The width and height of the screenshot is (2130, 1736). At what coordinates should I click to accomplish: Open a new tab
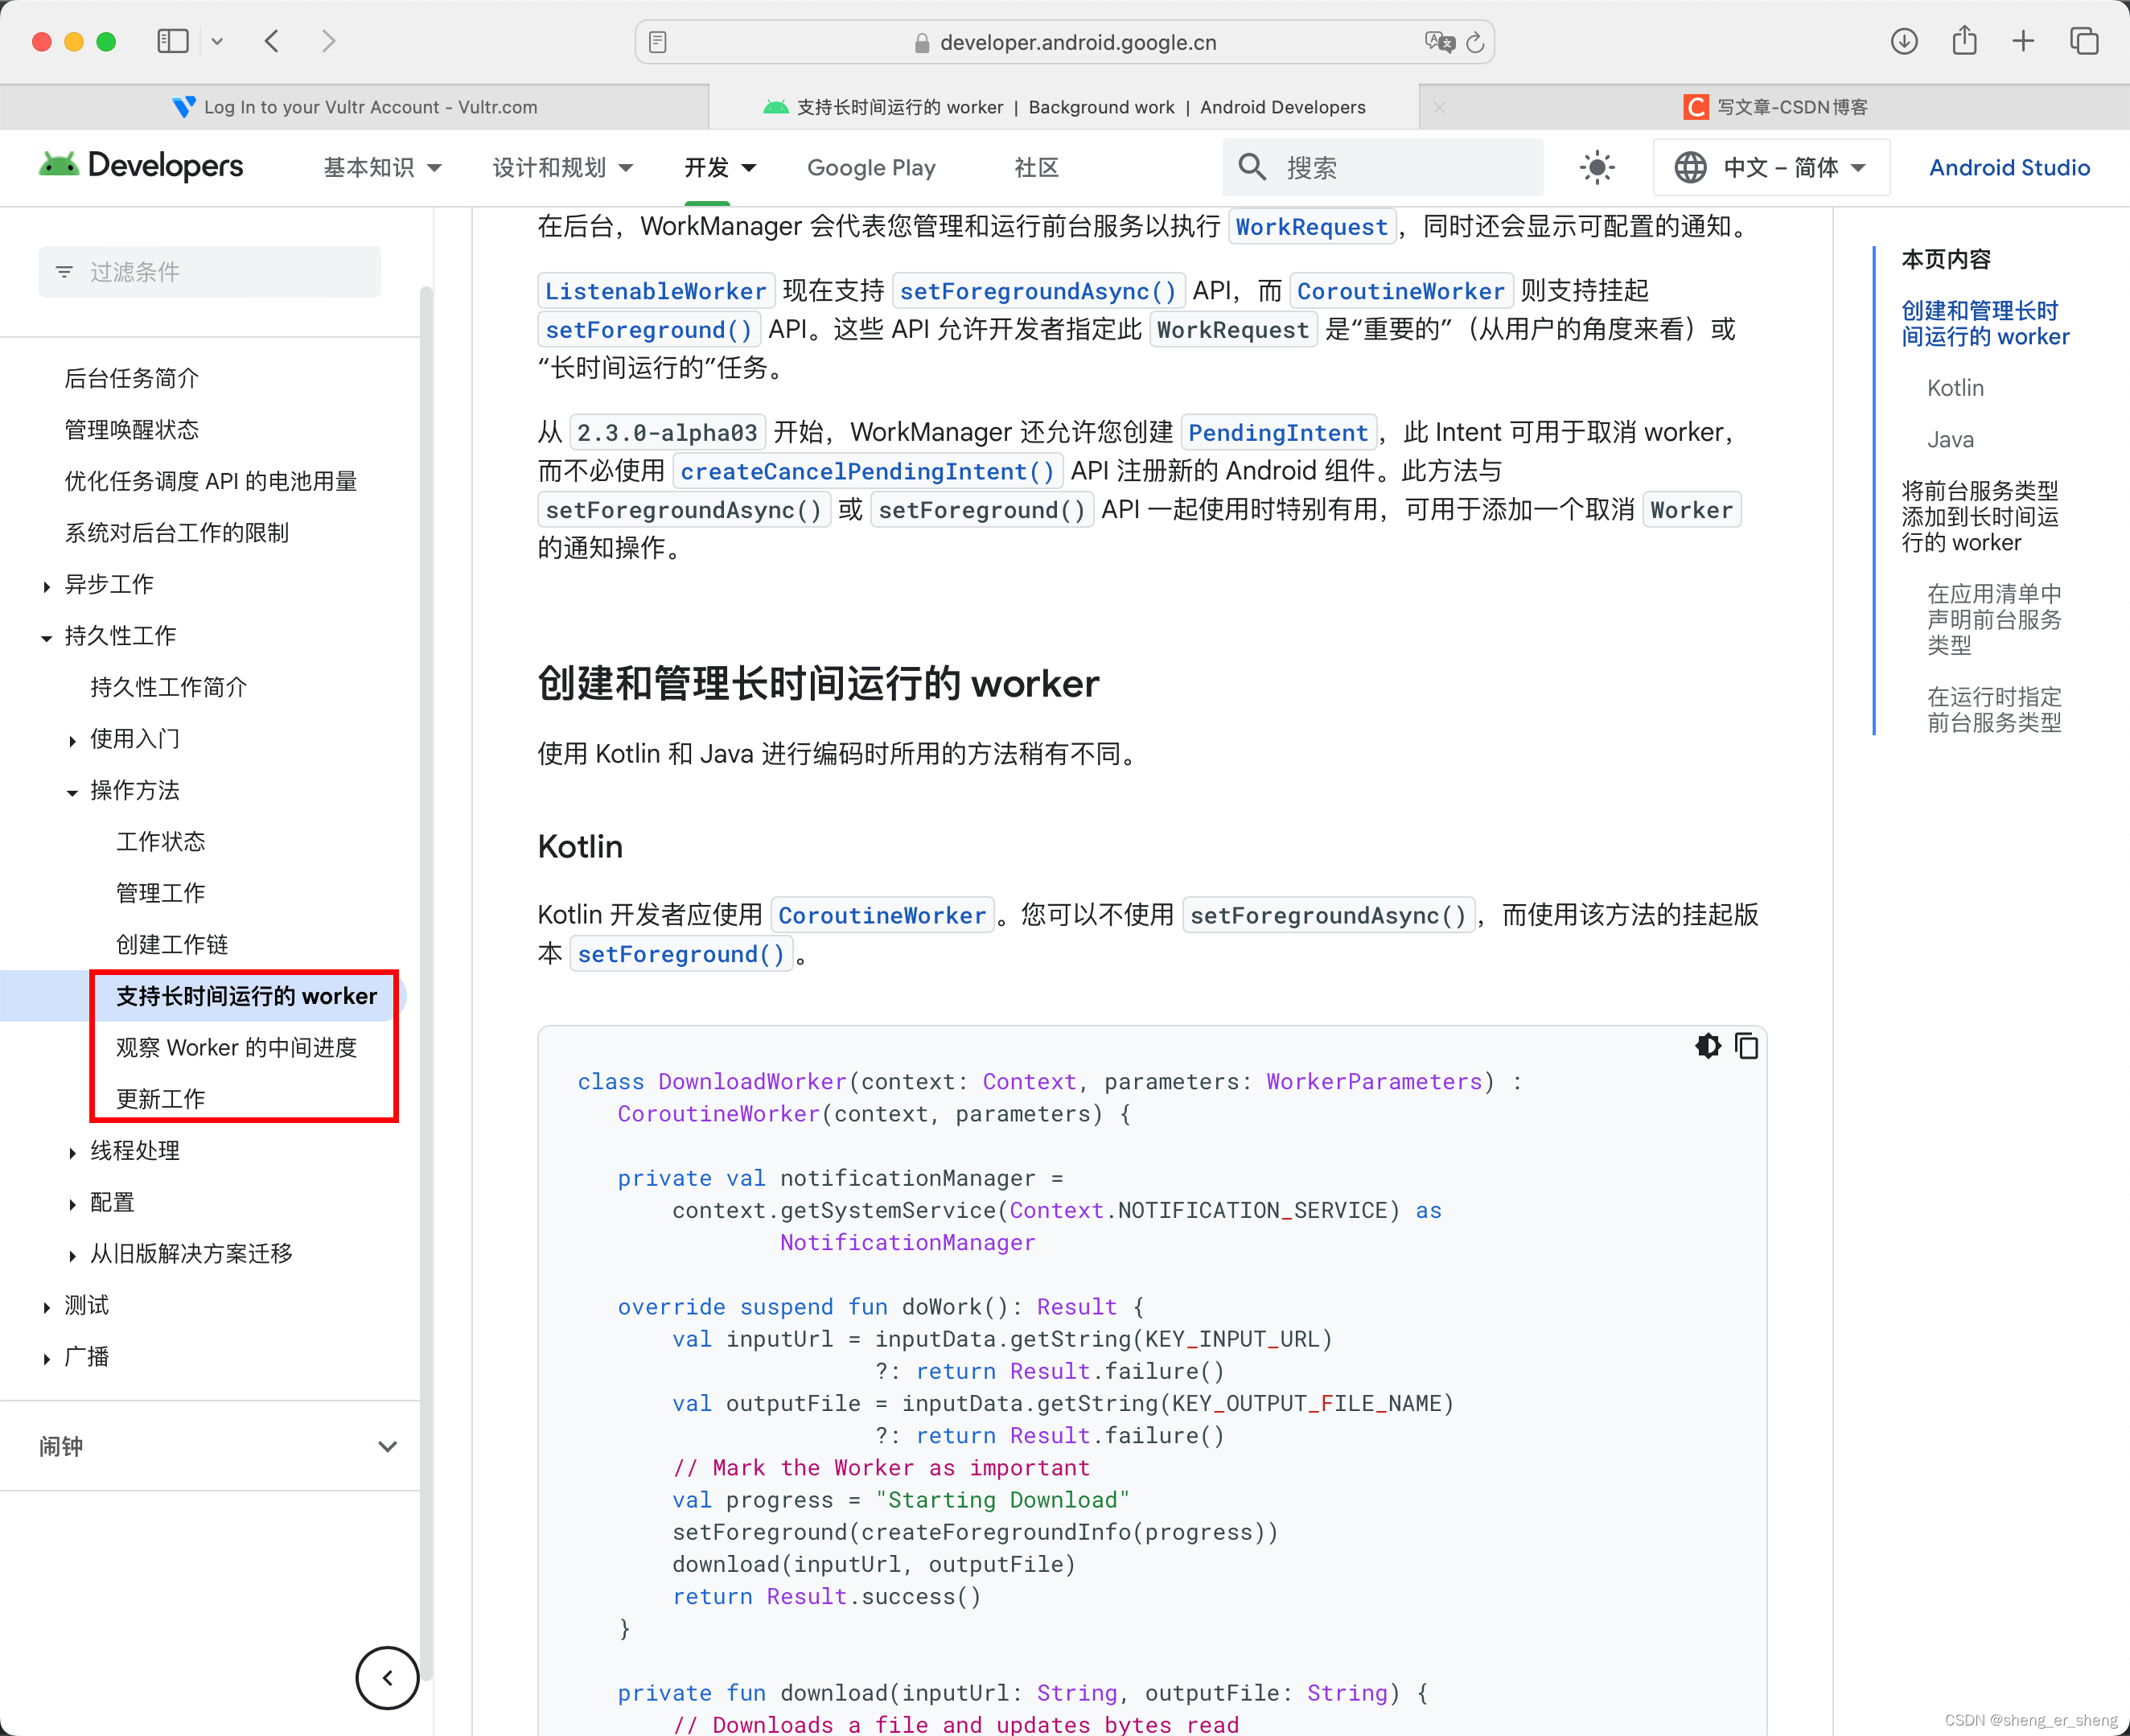[x=2023, y=41]
